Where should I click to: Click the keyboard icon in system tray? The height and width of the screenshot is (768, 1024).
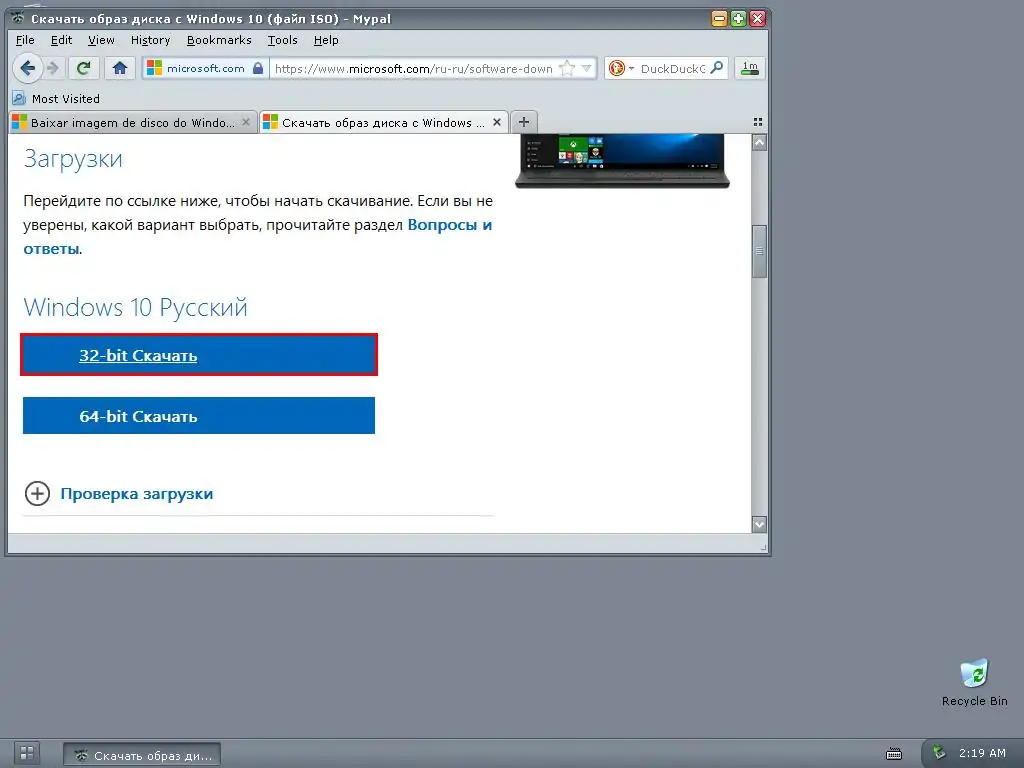[x=894, y=754]
